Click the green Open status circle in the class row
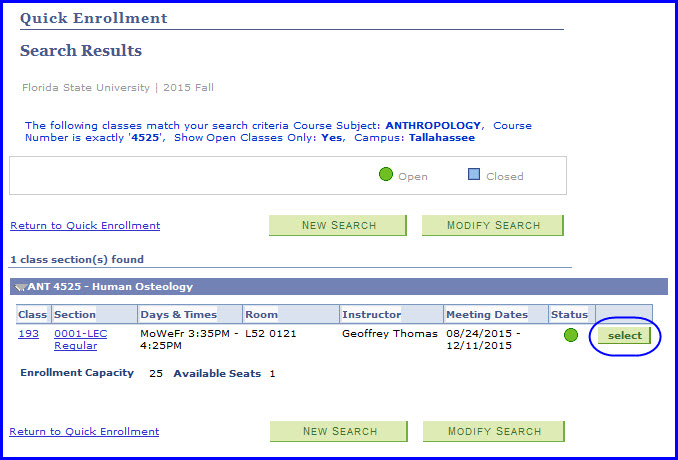678x460 pixels. pyautogui.click(x=571, y=335)
